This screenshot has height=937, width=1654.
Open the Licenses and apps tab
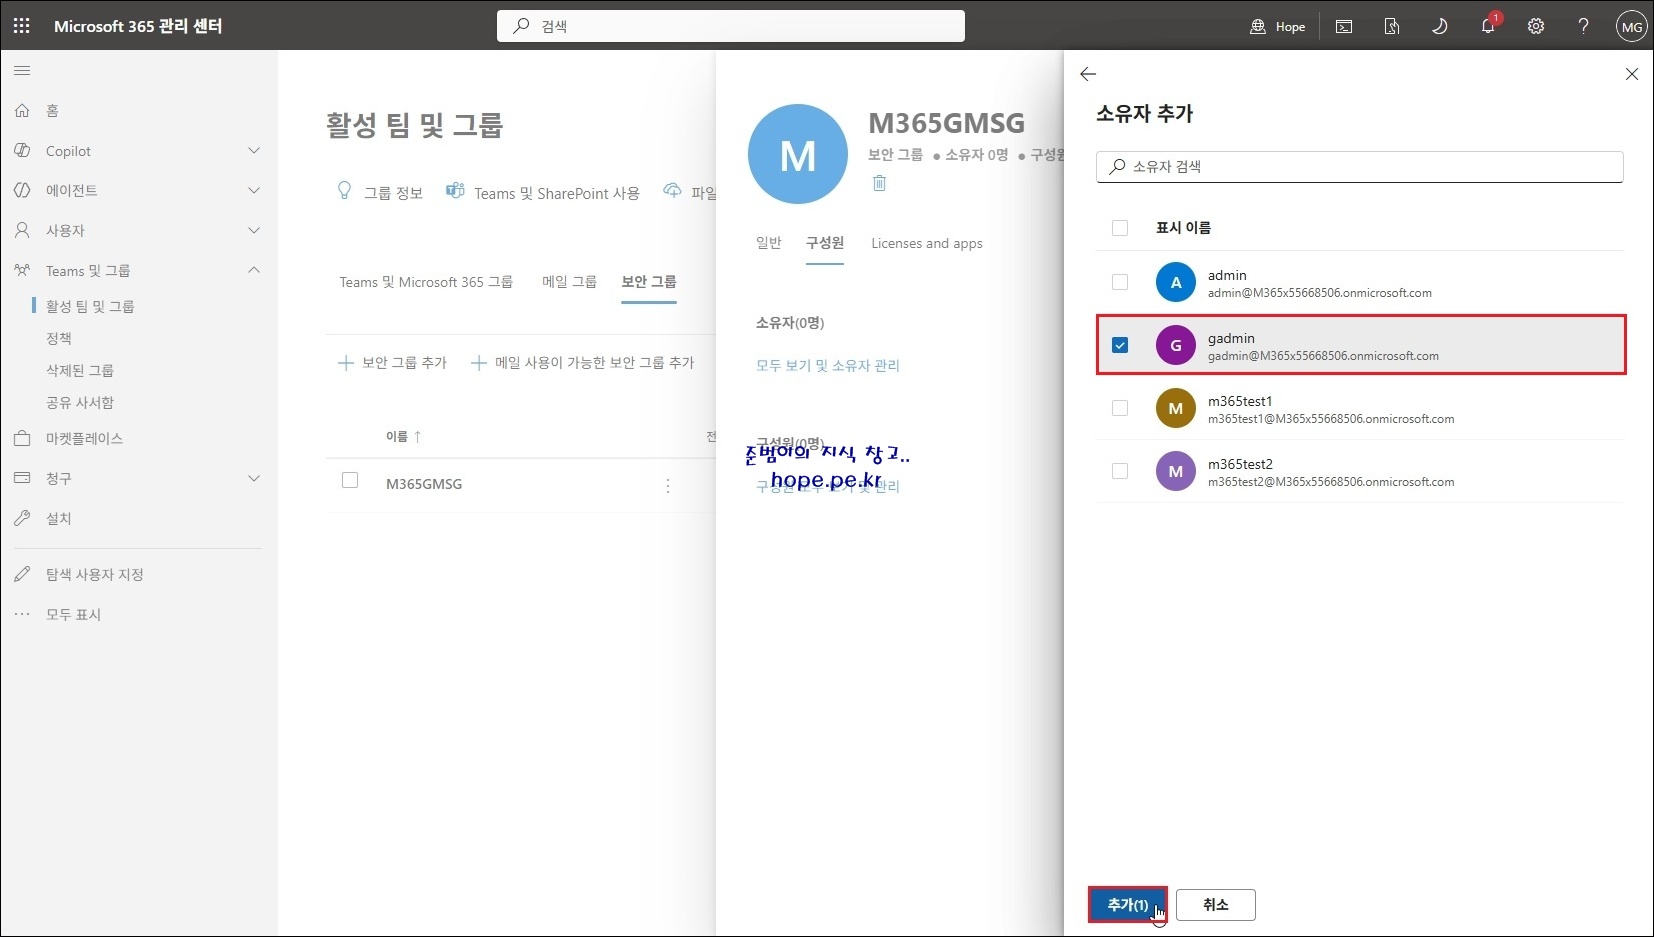[927, 243]
